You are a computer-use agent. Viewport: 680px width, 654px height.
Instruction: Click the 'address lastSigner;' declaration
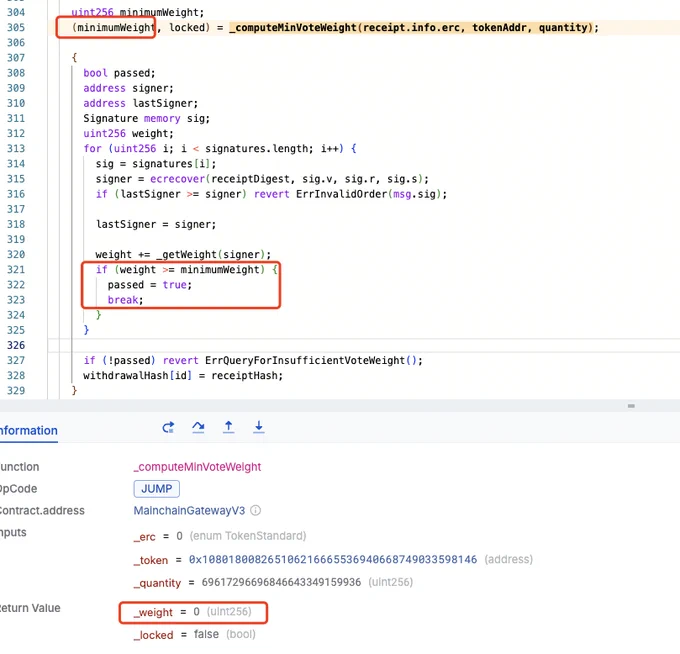point(141,103)
